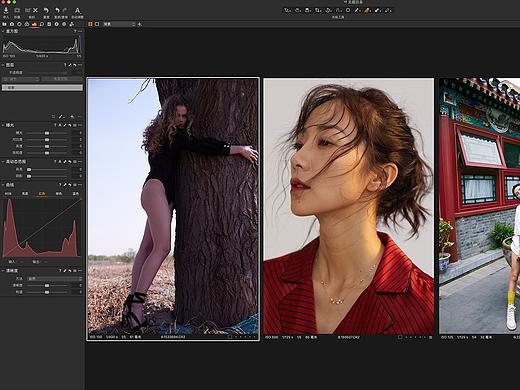
Task: Select the woman hugging tree photo
Action: [173, 206]
